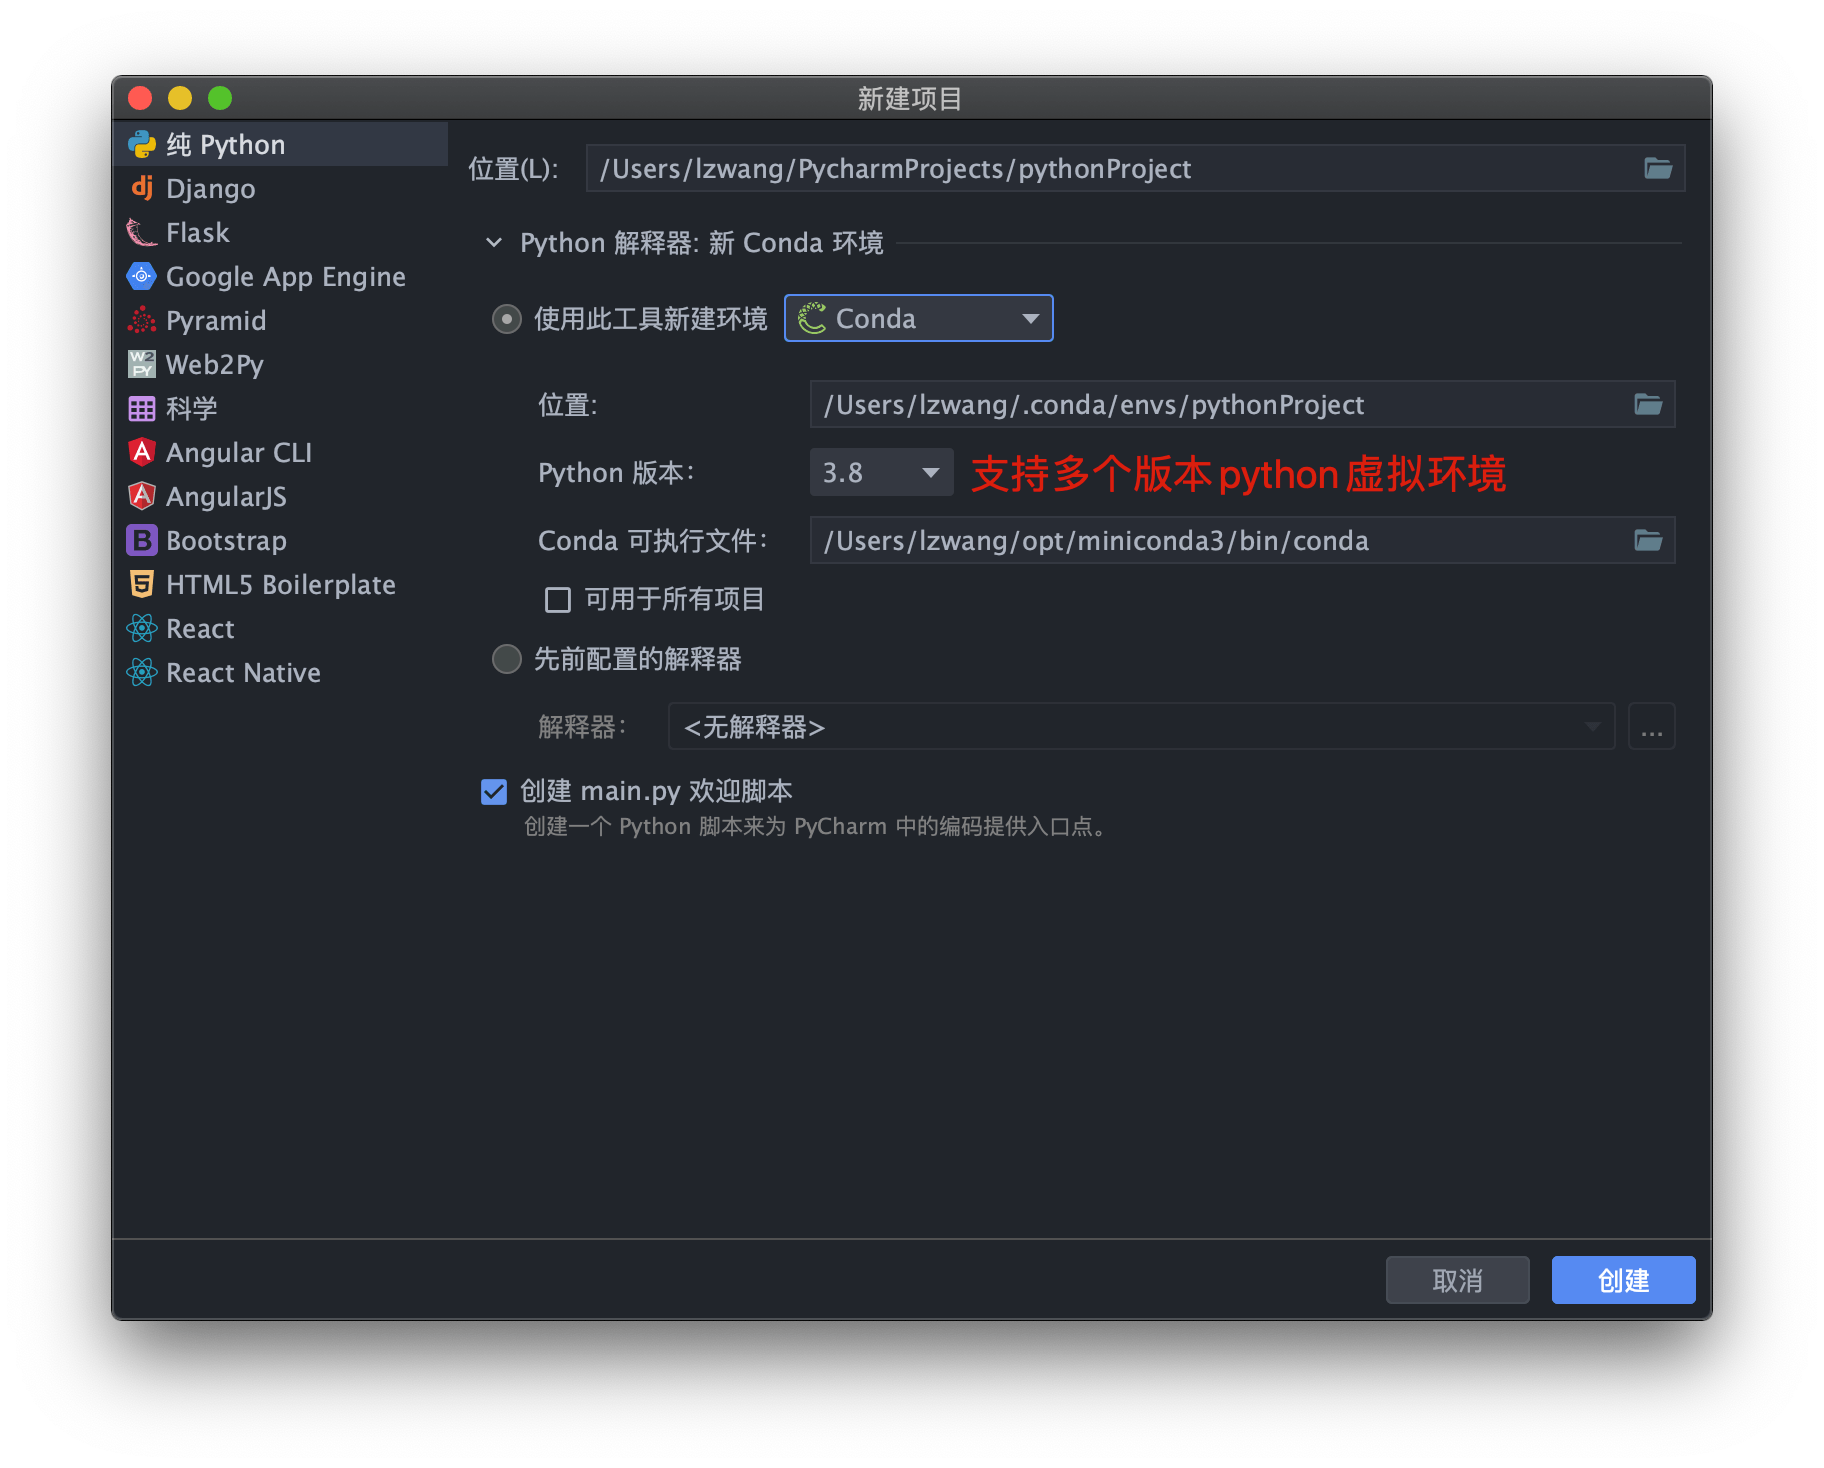Click the Bootstrap B icon
1824x1468 pixels.
click(142, 540)
